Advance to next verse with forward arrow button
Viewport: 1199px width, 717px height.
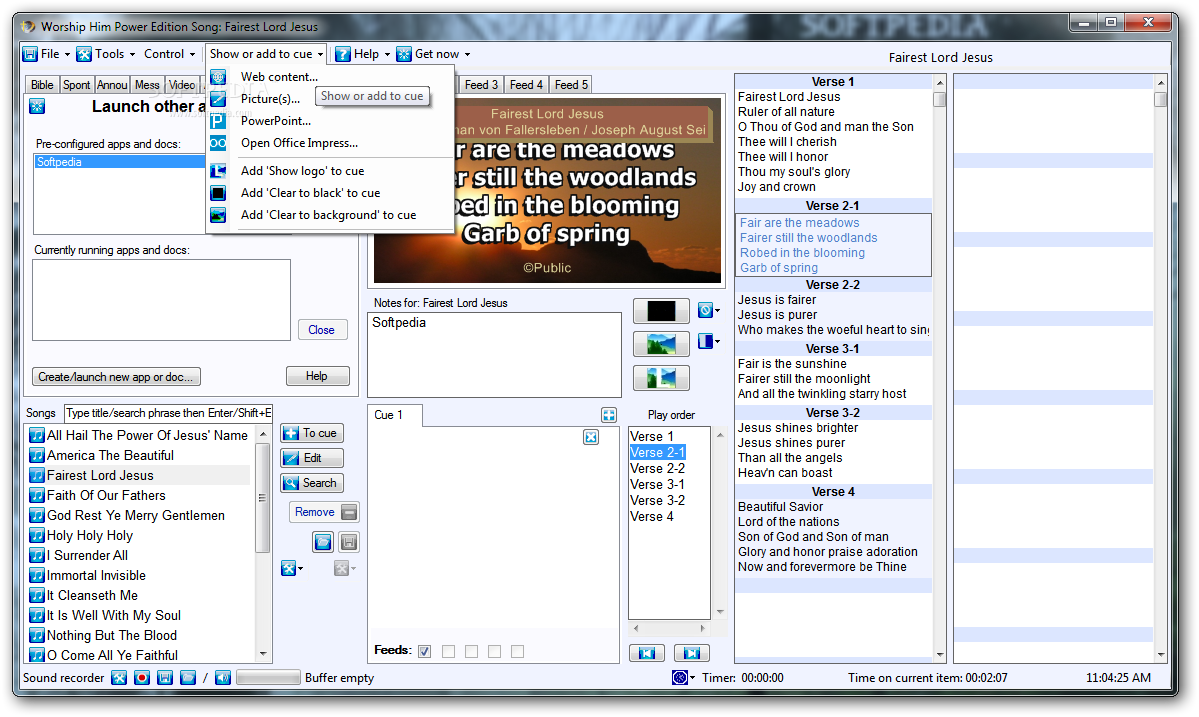tap(691, 653)
